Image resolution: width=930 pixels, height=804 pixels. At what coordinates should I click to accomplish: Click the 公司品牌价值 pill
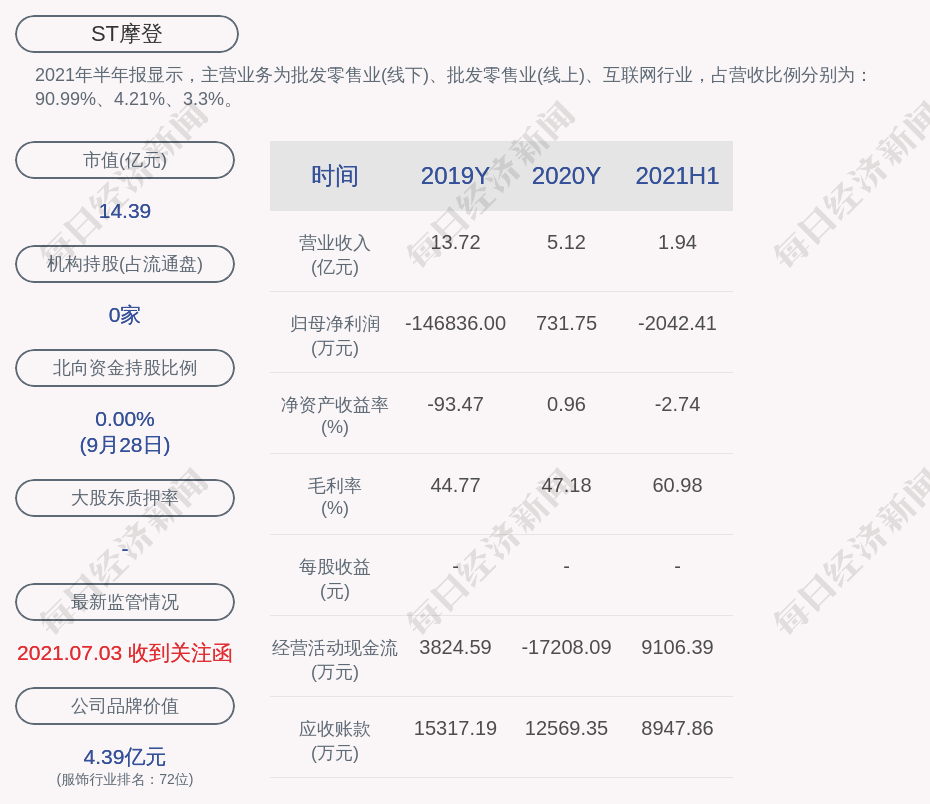125,706
